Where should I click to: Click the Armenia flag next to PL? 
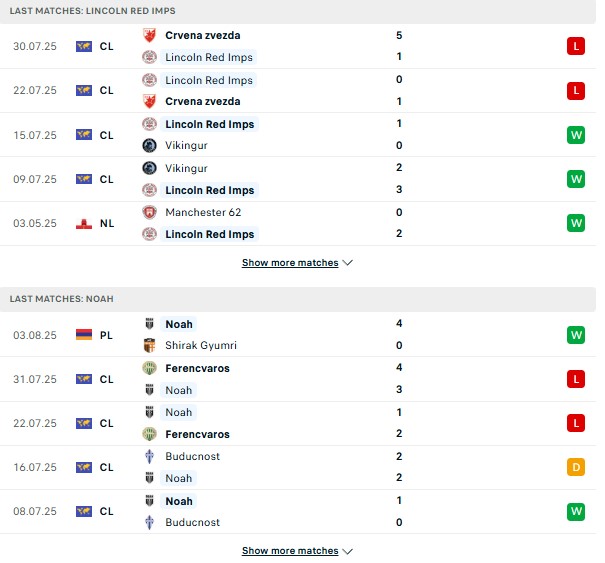84,335
